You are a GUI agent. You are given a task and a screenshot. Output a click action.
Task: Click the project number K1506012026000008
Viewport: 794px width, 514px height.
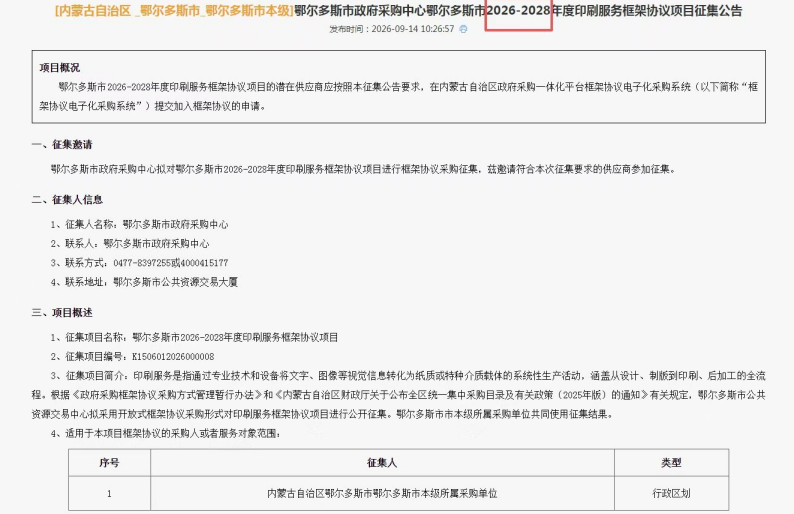(173, 357)
